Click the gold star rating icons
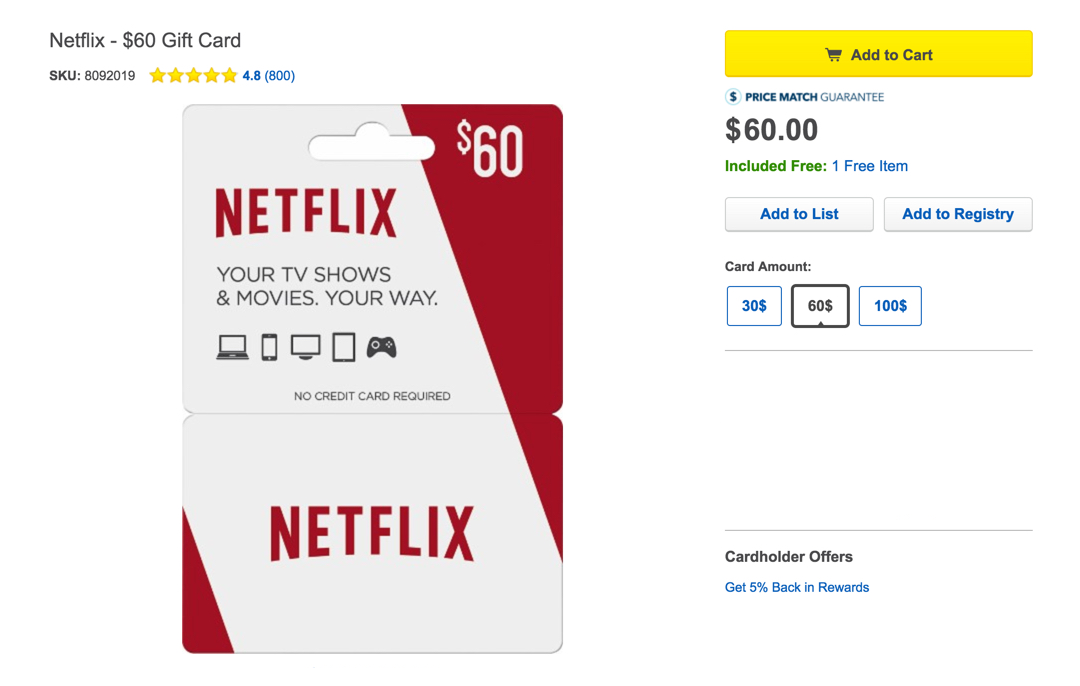 [193, 76]
